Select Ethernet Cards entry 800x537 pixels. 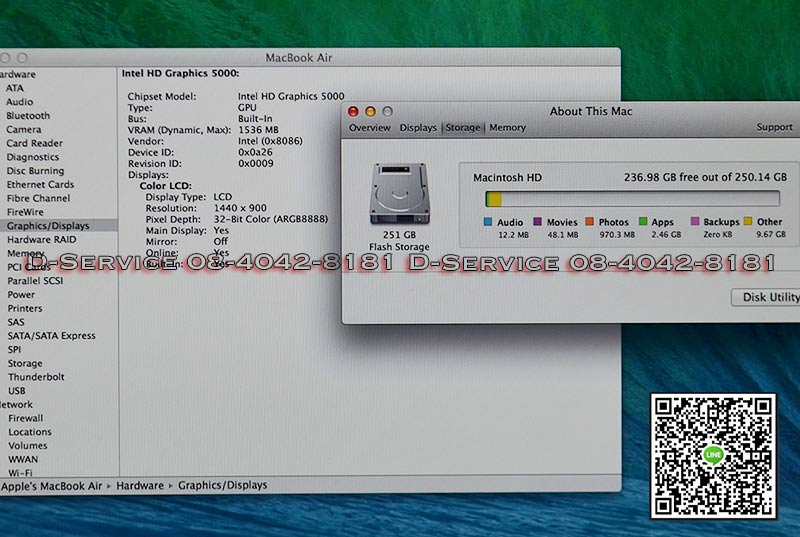tap(40, 184)
